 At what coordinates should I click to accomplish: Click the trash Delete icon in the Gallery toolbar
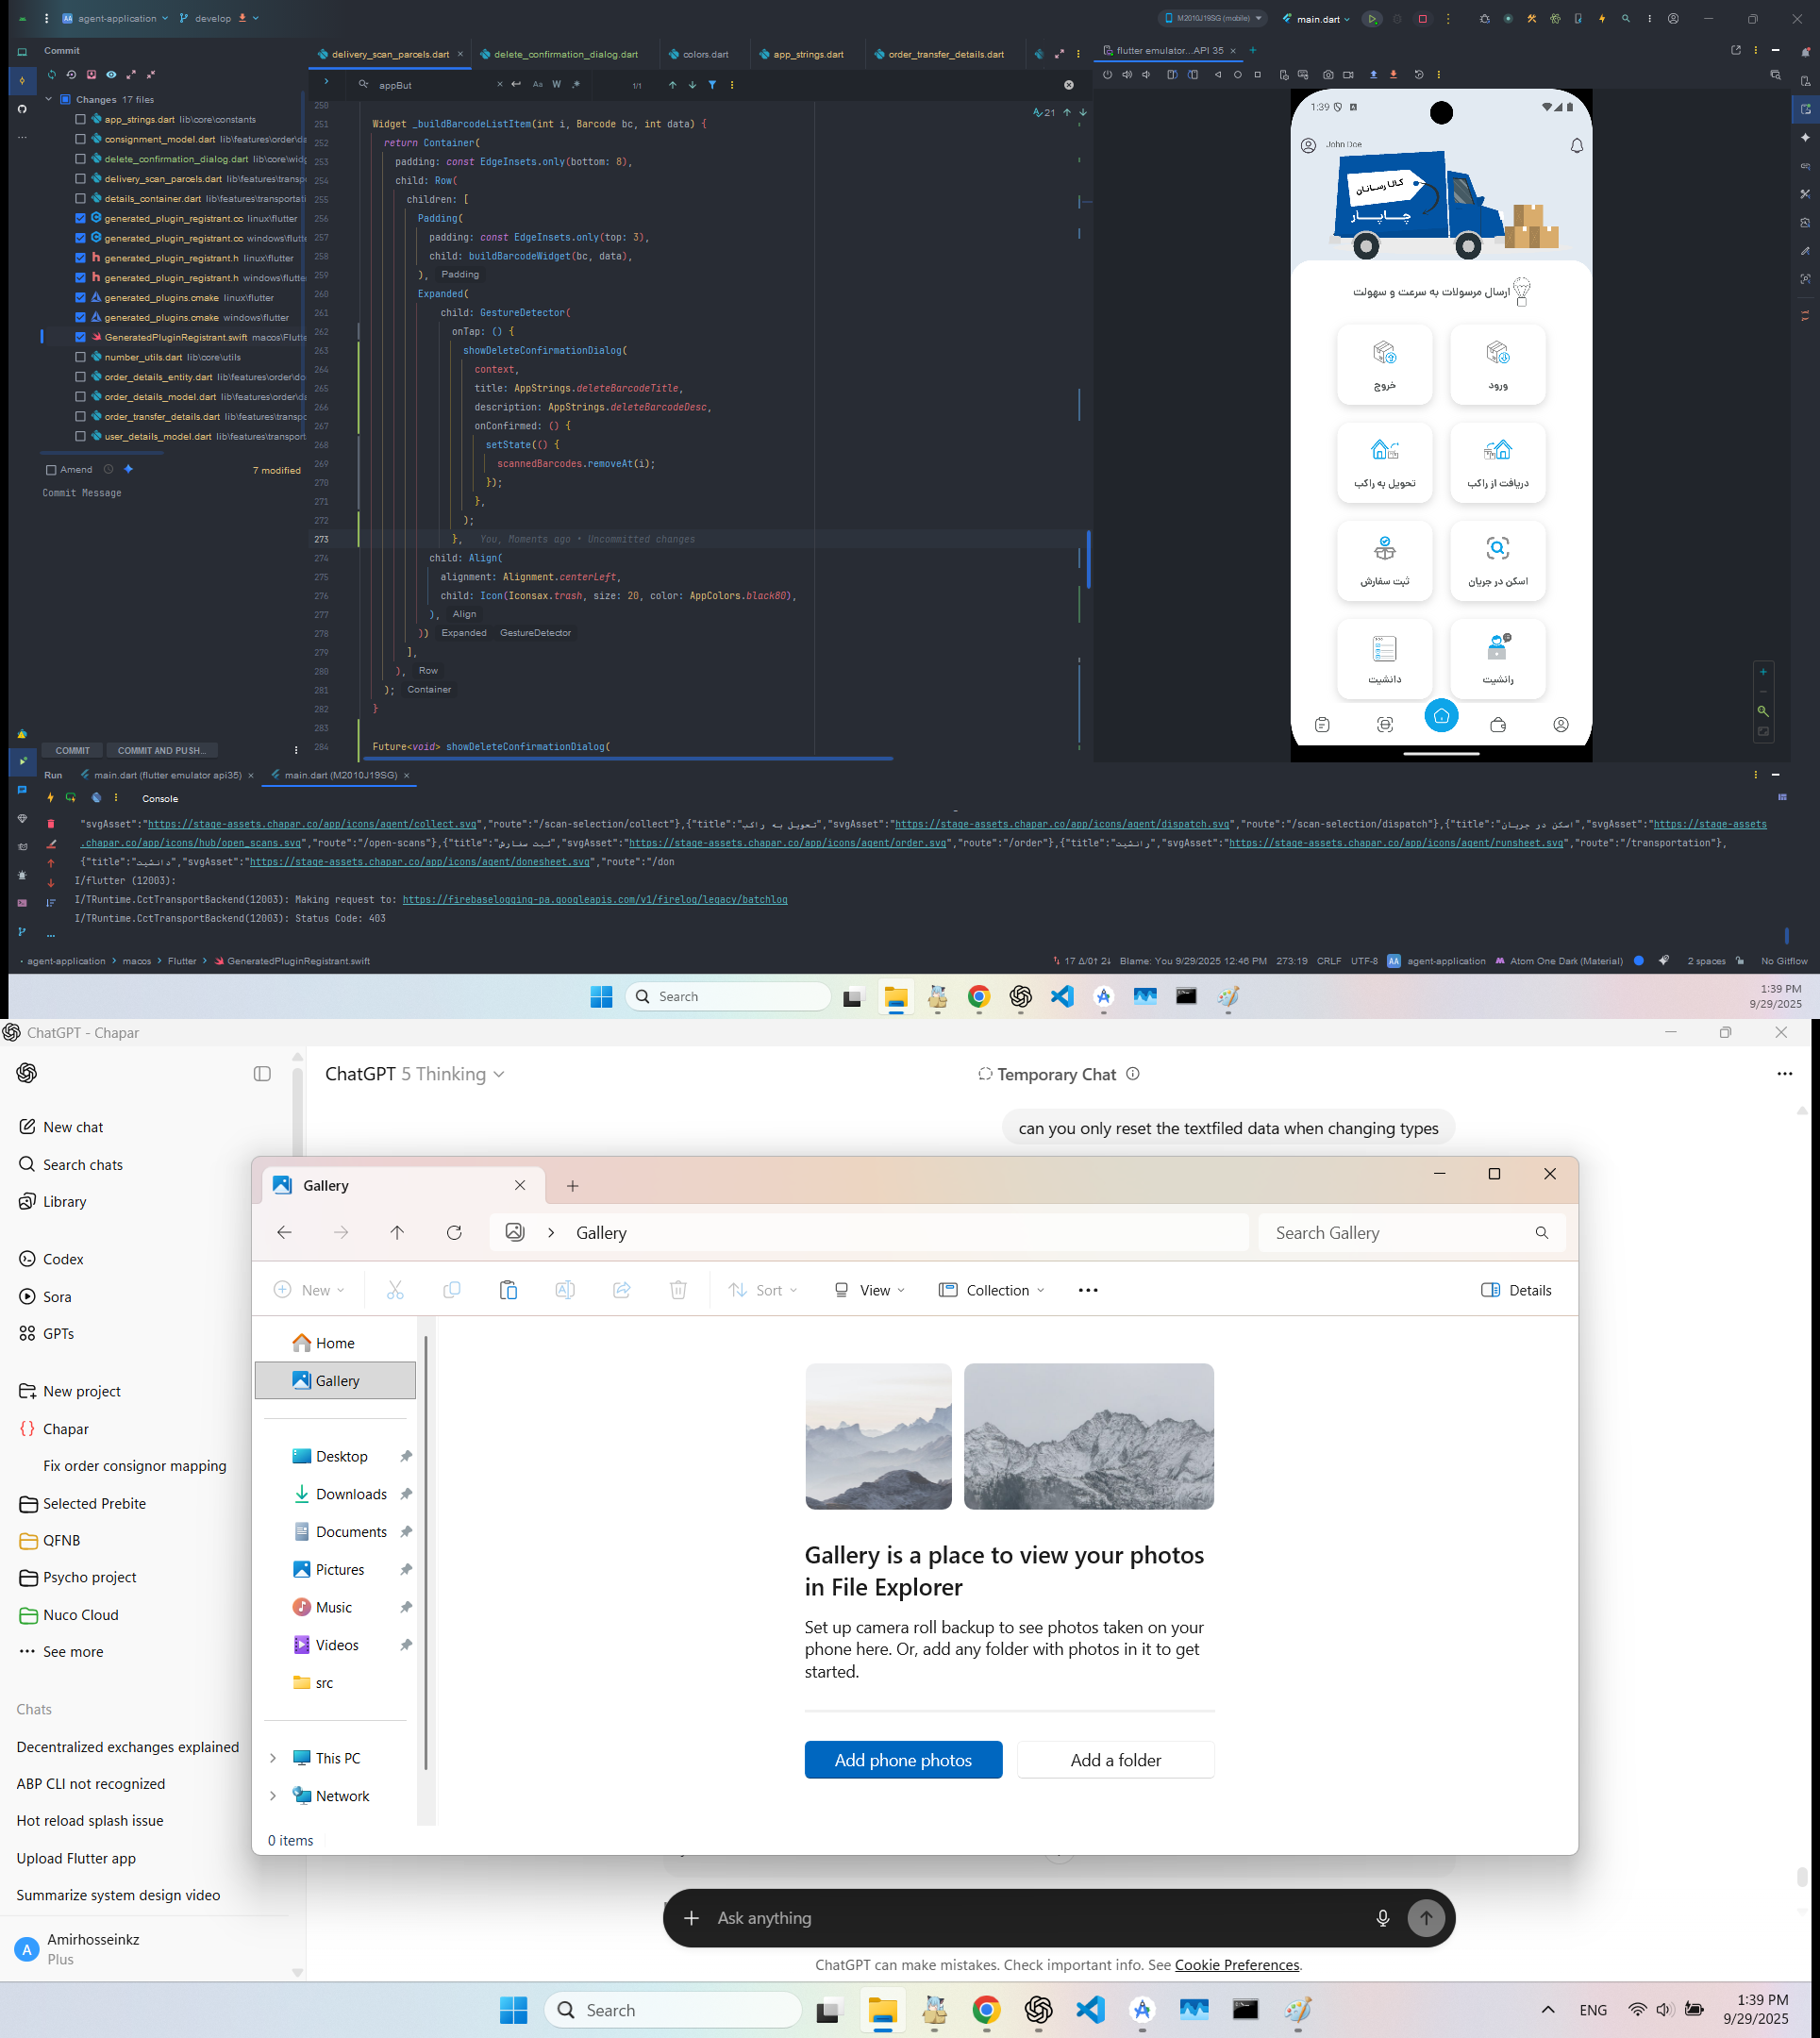[677, 1290]
